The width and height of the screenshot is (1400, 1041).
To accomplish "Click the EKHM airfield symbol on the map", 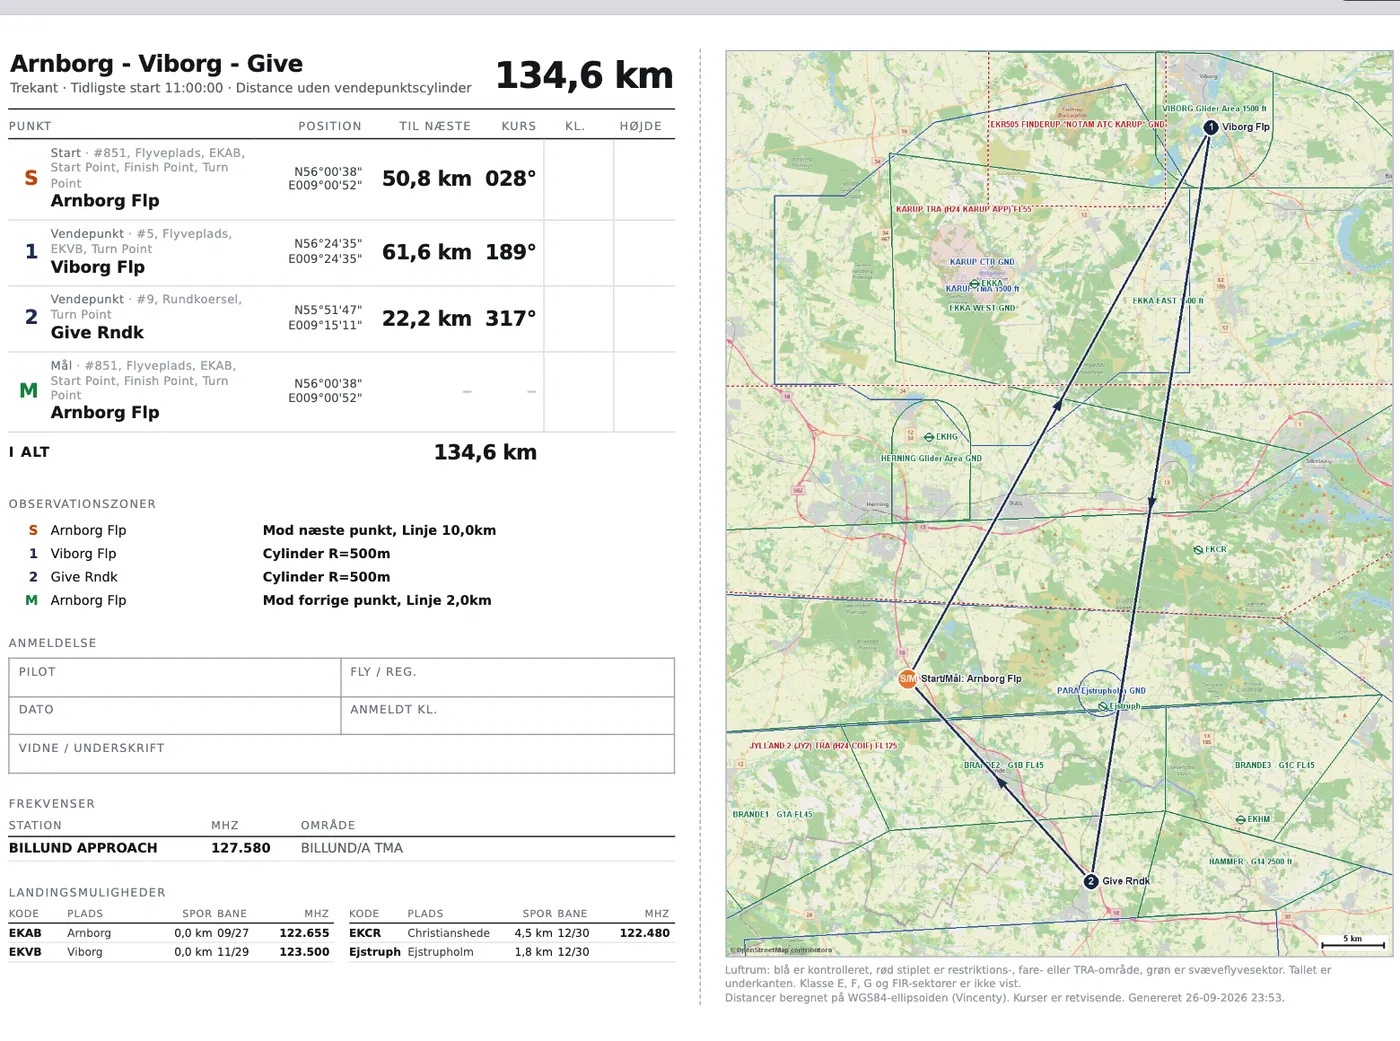I will point(1240,820).
